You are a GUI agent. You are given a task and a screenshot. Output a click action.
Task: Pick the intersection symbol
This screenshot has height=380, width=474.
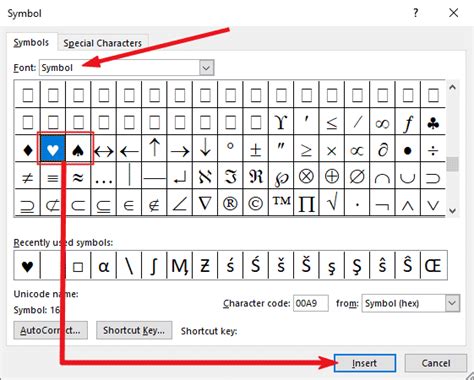(x=382, y=177)
